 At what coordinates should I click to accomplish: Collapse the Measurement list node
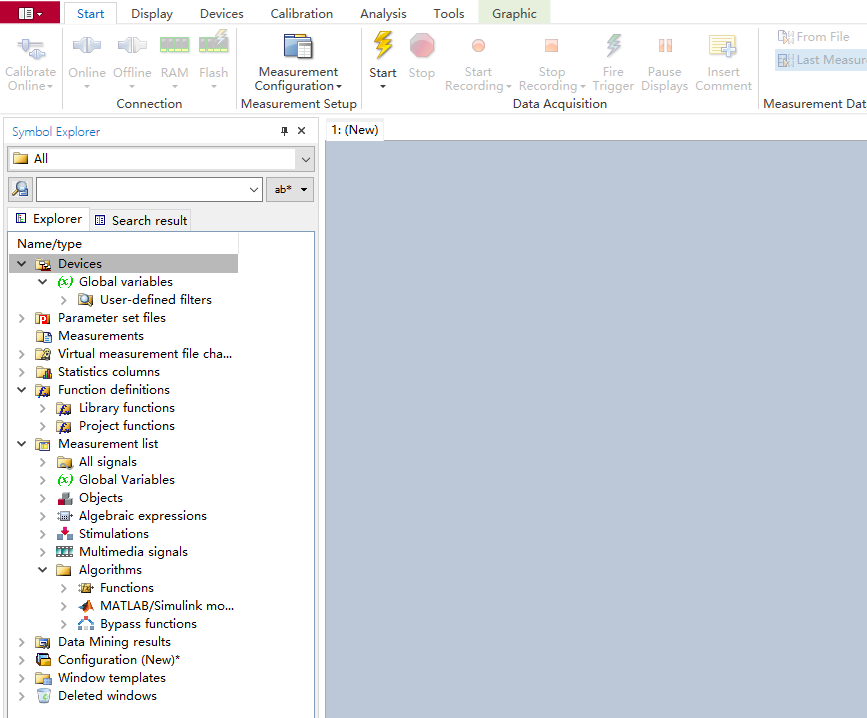[22, 444]
